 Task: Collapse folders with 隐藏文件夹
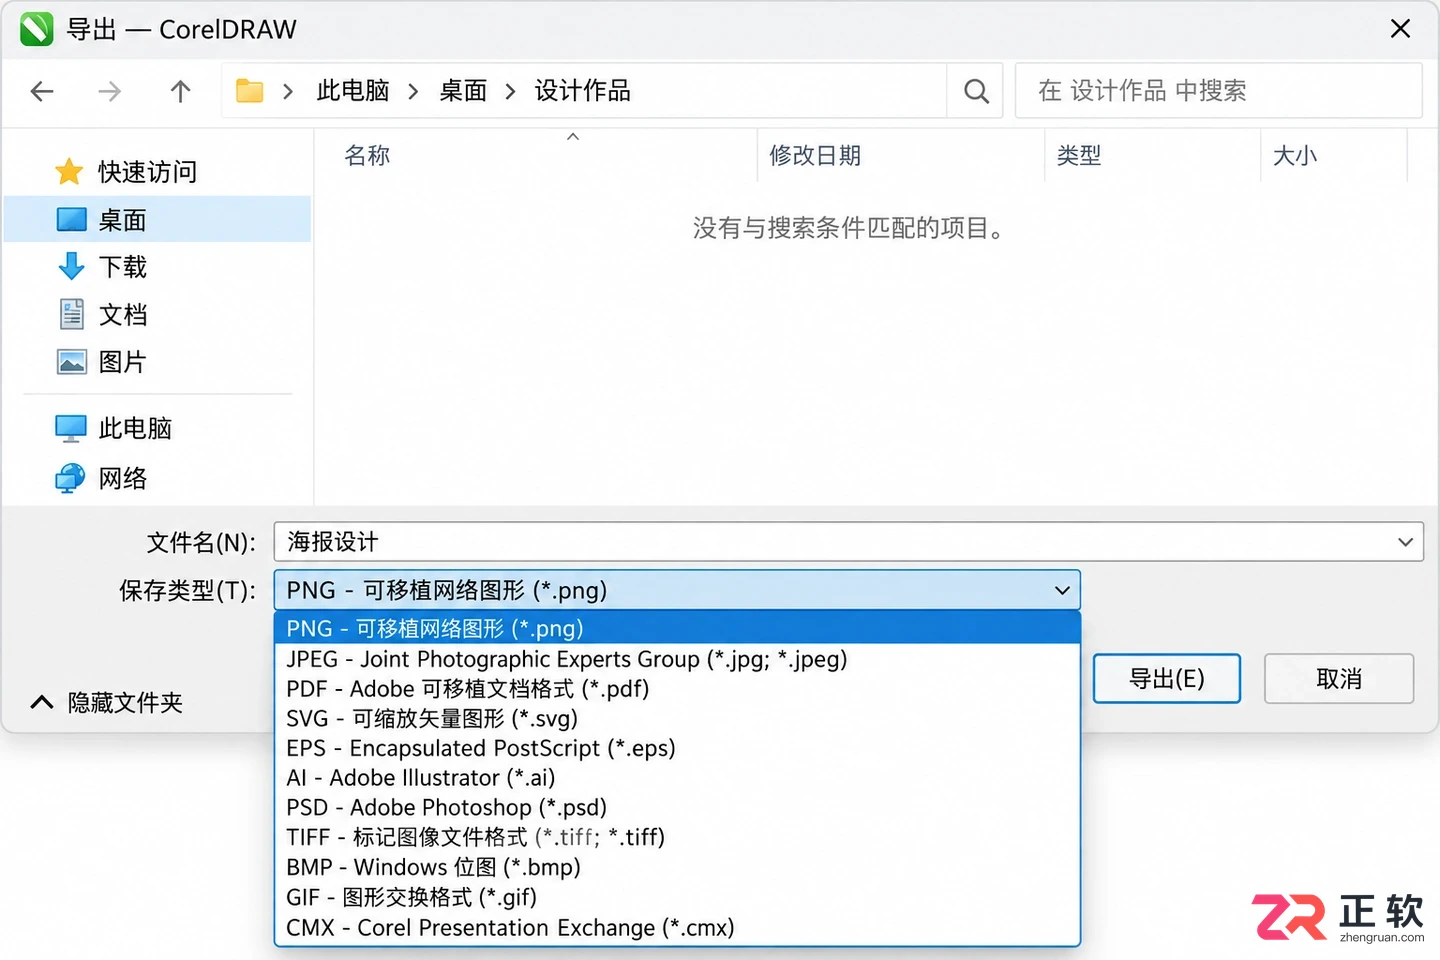tap(107, 702)
